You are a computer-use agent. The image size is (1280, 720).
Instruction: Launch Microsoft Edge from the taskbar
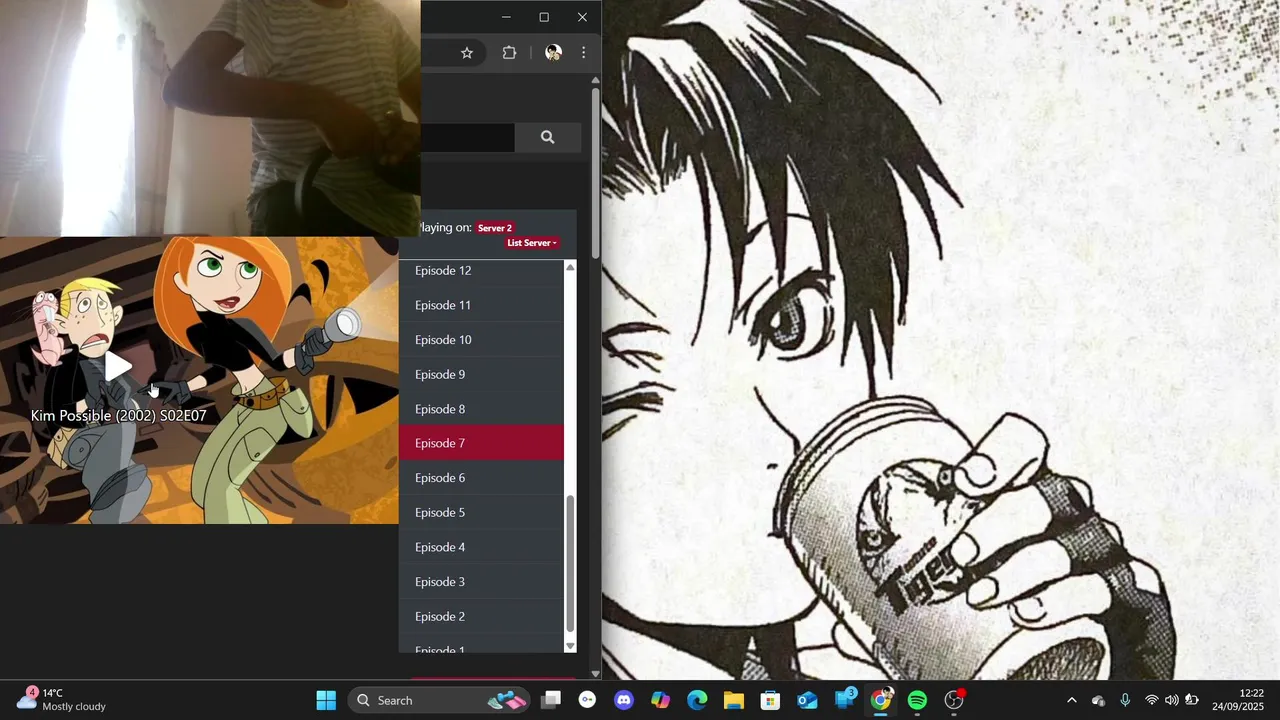[697, 700]
